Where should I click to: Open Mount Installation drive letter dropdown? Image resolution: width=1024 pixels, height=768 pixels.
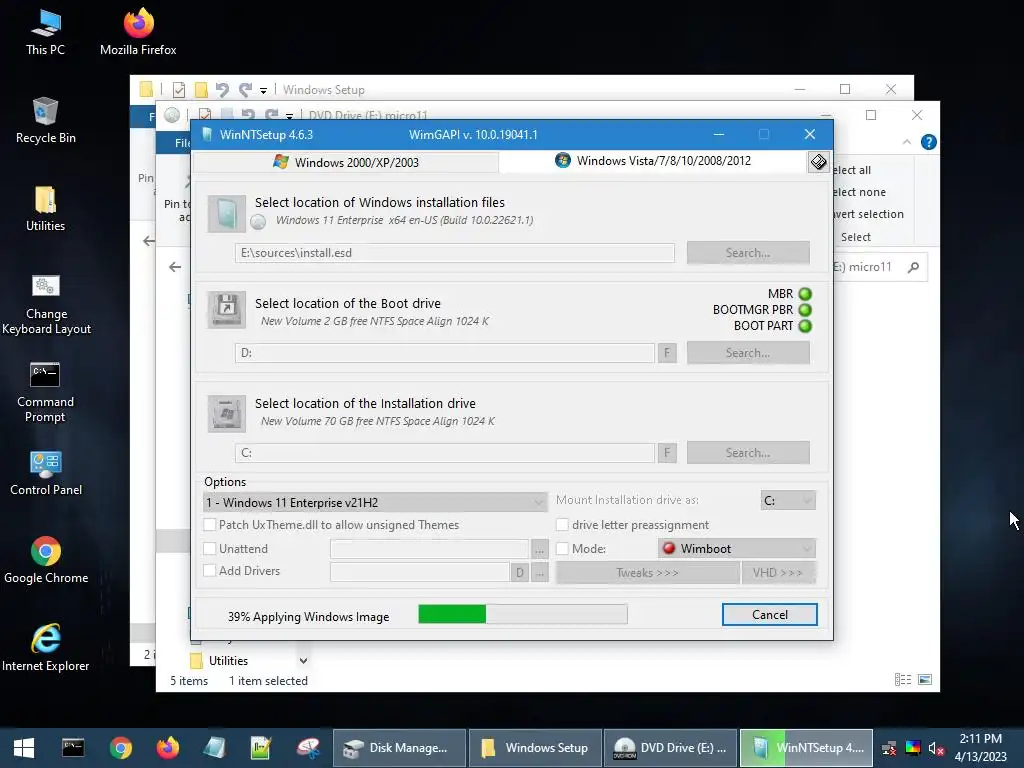click(788, 501)
